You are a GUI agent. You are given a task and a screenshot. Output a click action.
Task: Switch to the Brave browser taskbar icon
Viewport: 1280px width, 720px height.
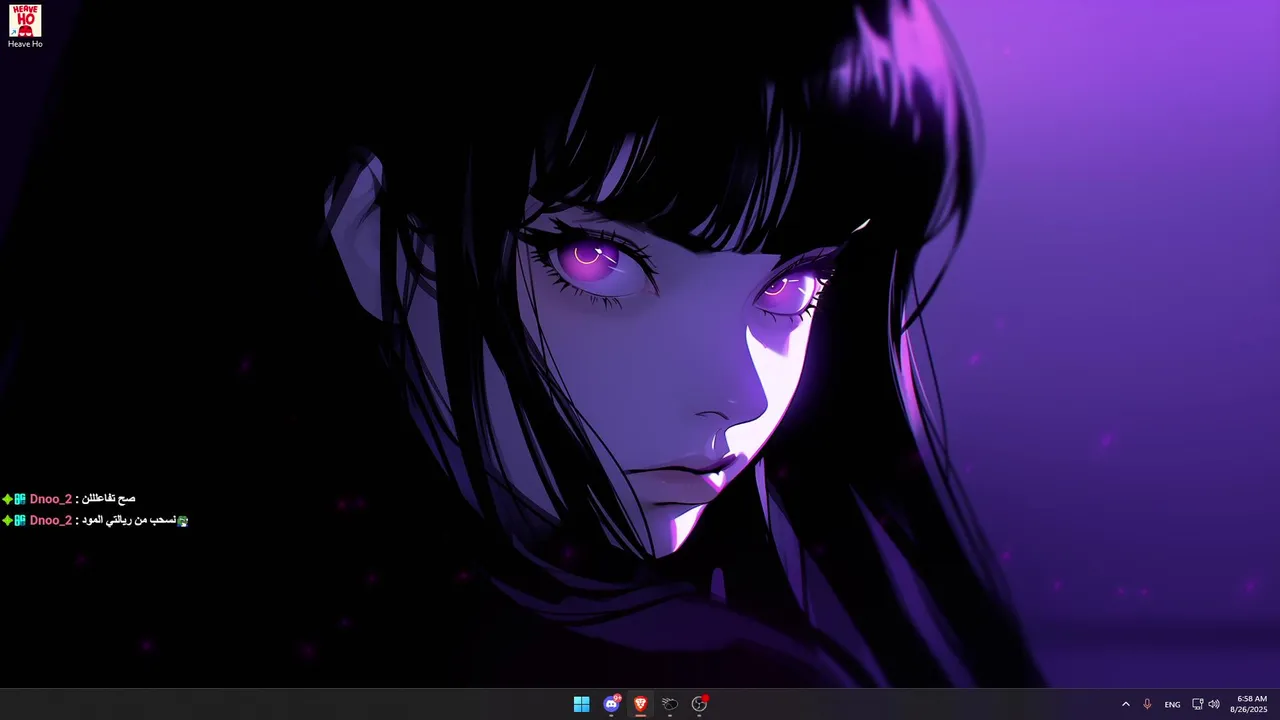click(640, 704)
